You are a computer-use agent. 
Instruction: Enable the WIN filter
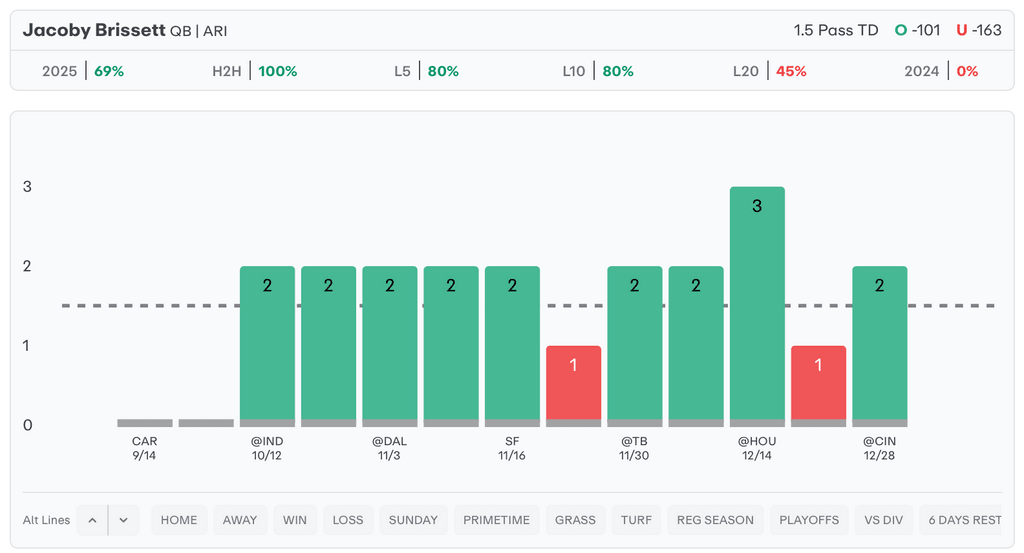pos(295,520)
